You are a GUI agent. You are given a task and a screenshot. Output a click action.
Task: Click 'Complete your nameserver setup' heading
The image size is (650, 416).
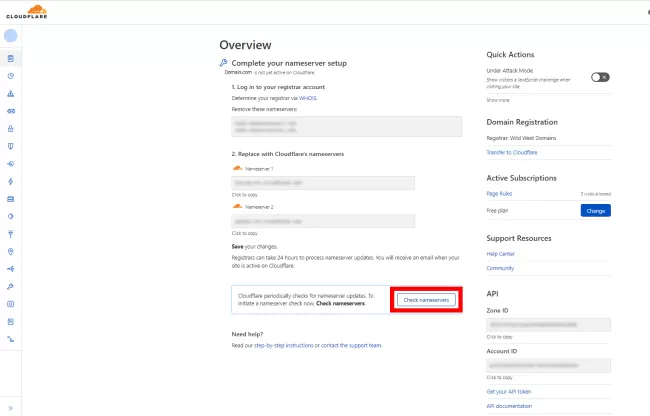click(x=289, y=63)
